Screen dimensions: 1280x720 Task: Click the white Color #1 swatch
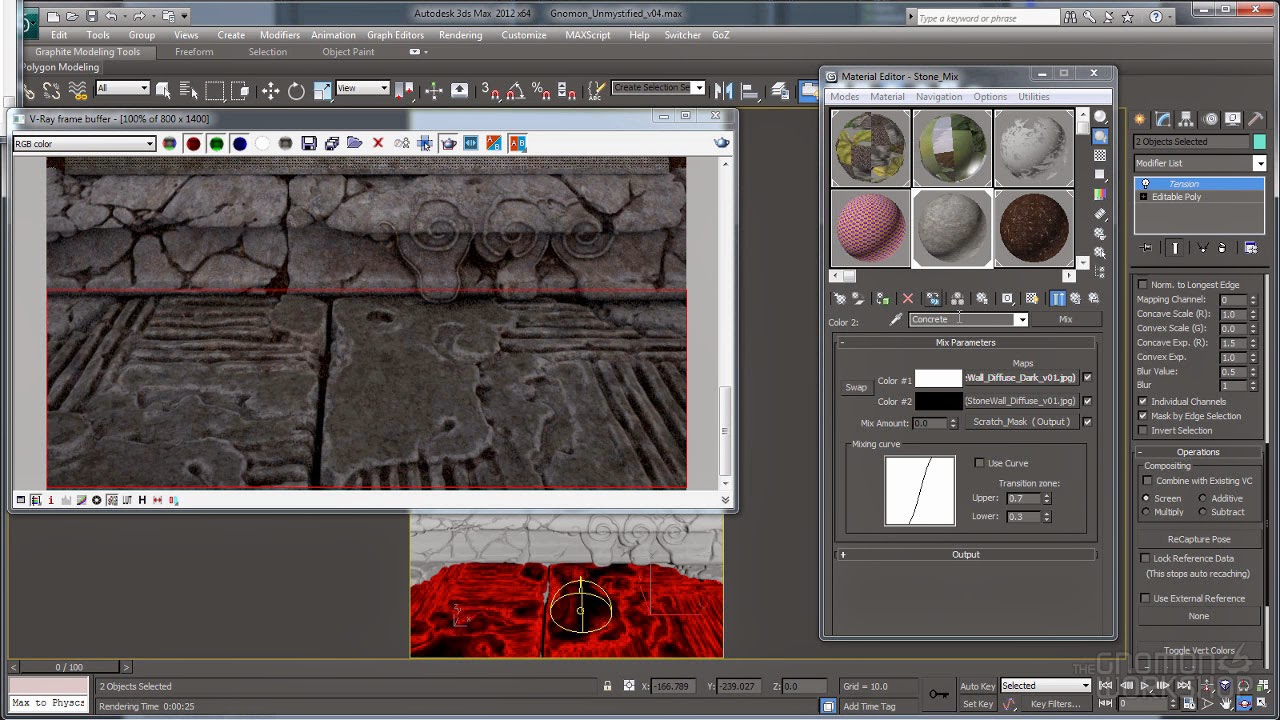coord(938,379)
